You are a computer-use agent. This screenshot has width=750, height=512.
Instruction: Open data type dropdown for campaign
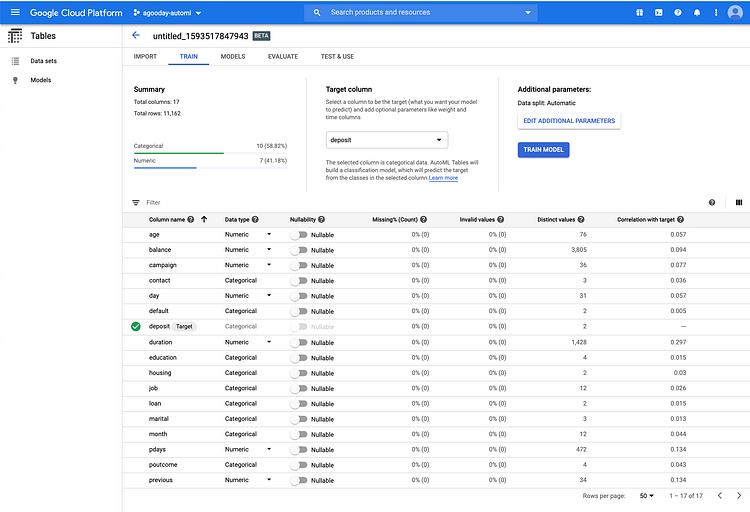(269, 265)
